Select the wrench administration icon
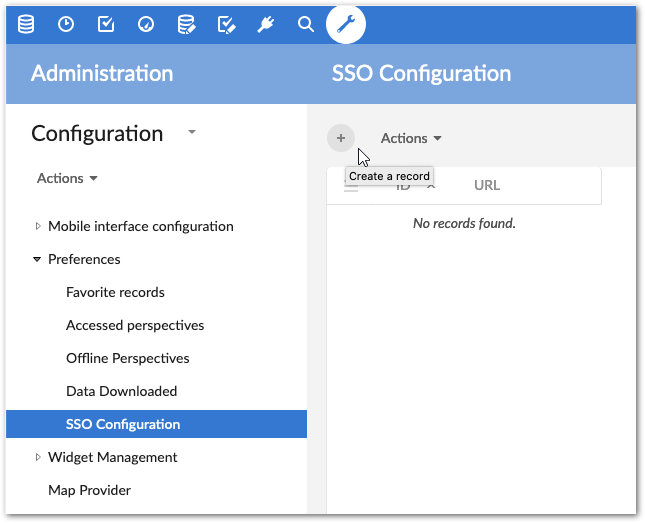Viewport: 645px width, 523px height. [x=346, y=24]
